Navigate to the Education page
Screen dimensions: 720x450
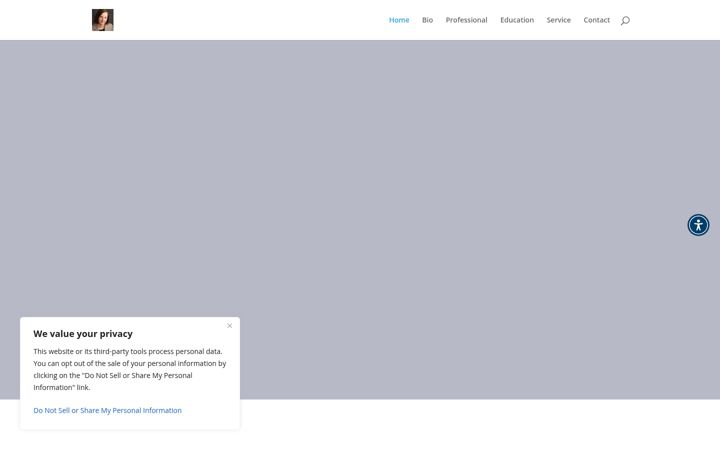pos(517,20)
